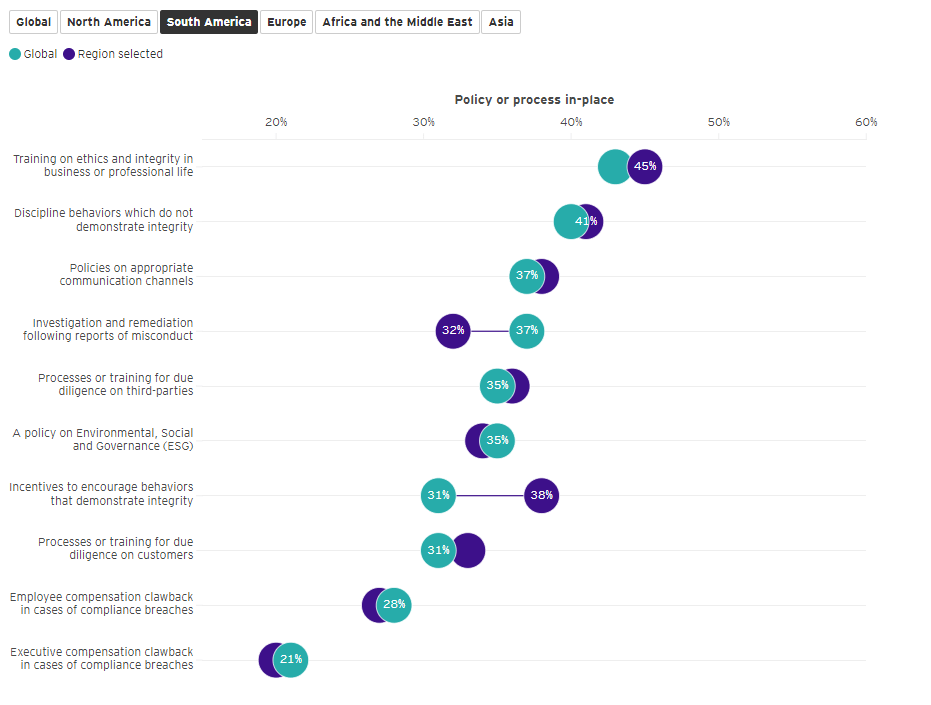This screenshot has width=931, height=705.
Task: Click the 37% teal investigation bubble
Action: [x=527, y=330]
